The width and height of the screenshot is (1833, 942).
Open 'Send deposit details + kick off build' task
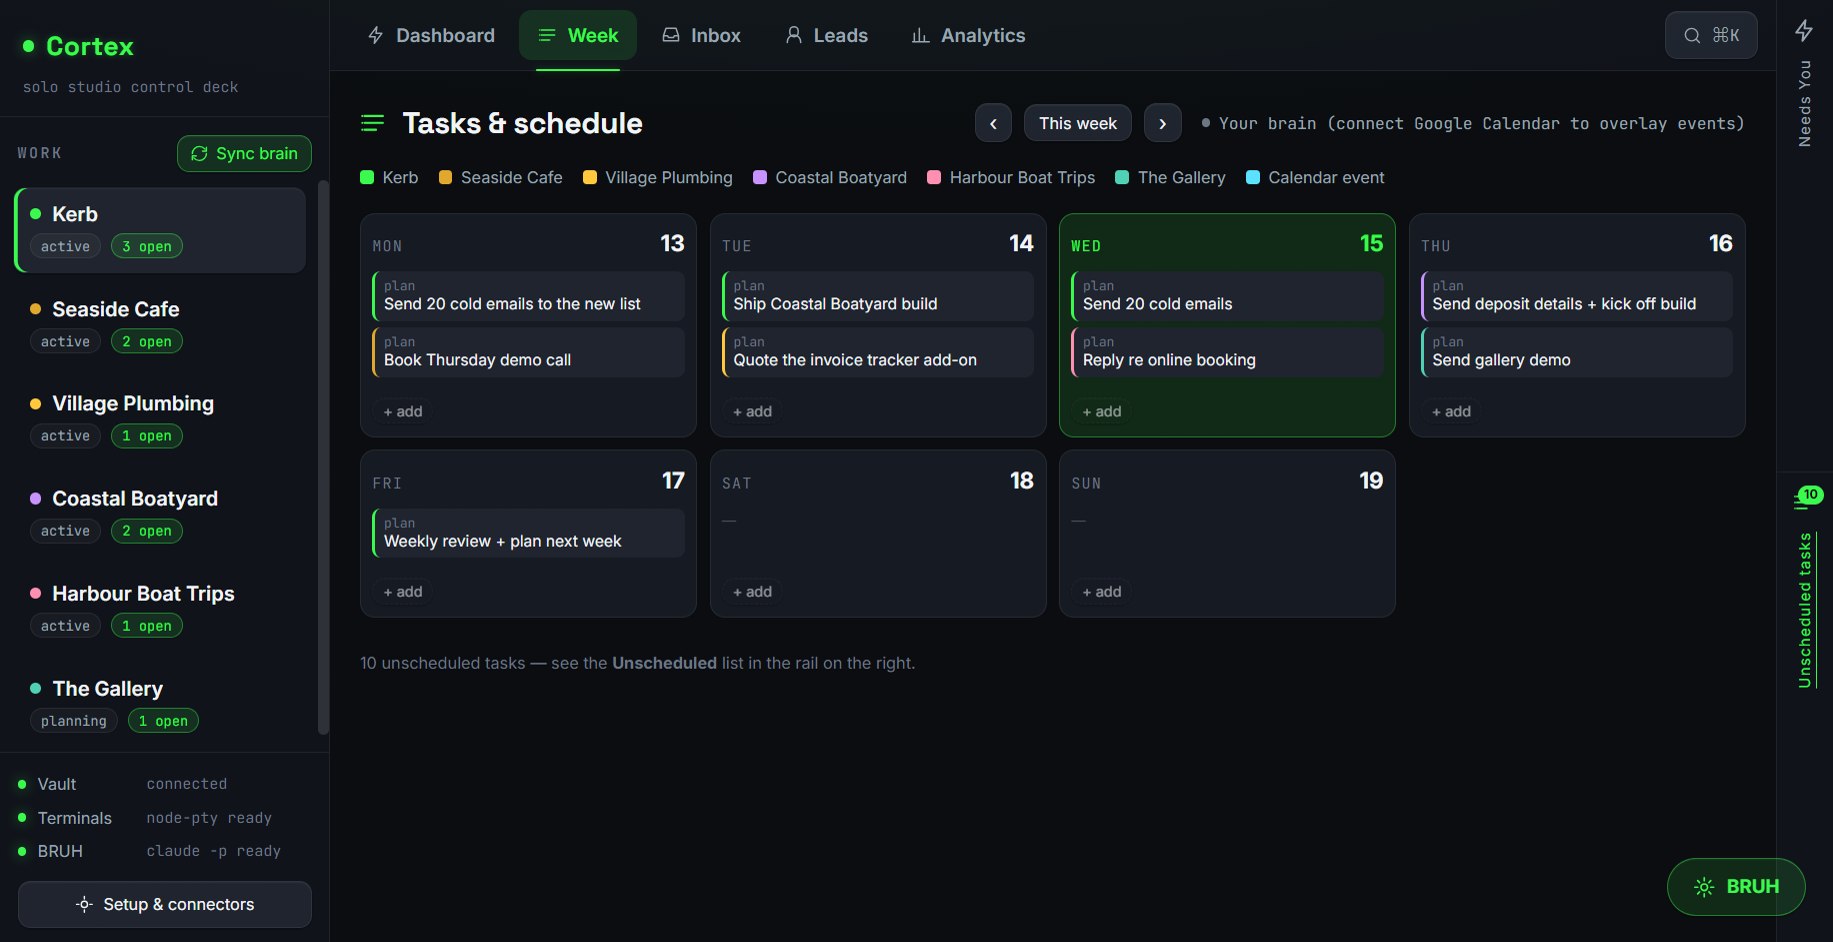(1577, 295)
